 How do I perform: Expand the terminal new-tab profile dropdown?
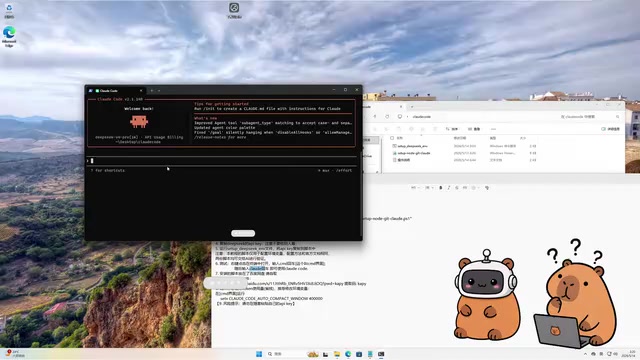click(x=159, y=91)
